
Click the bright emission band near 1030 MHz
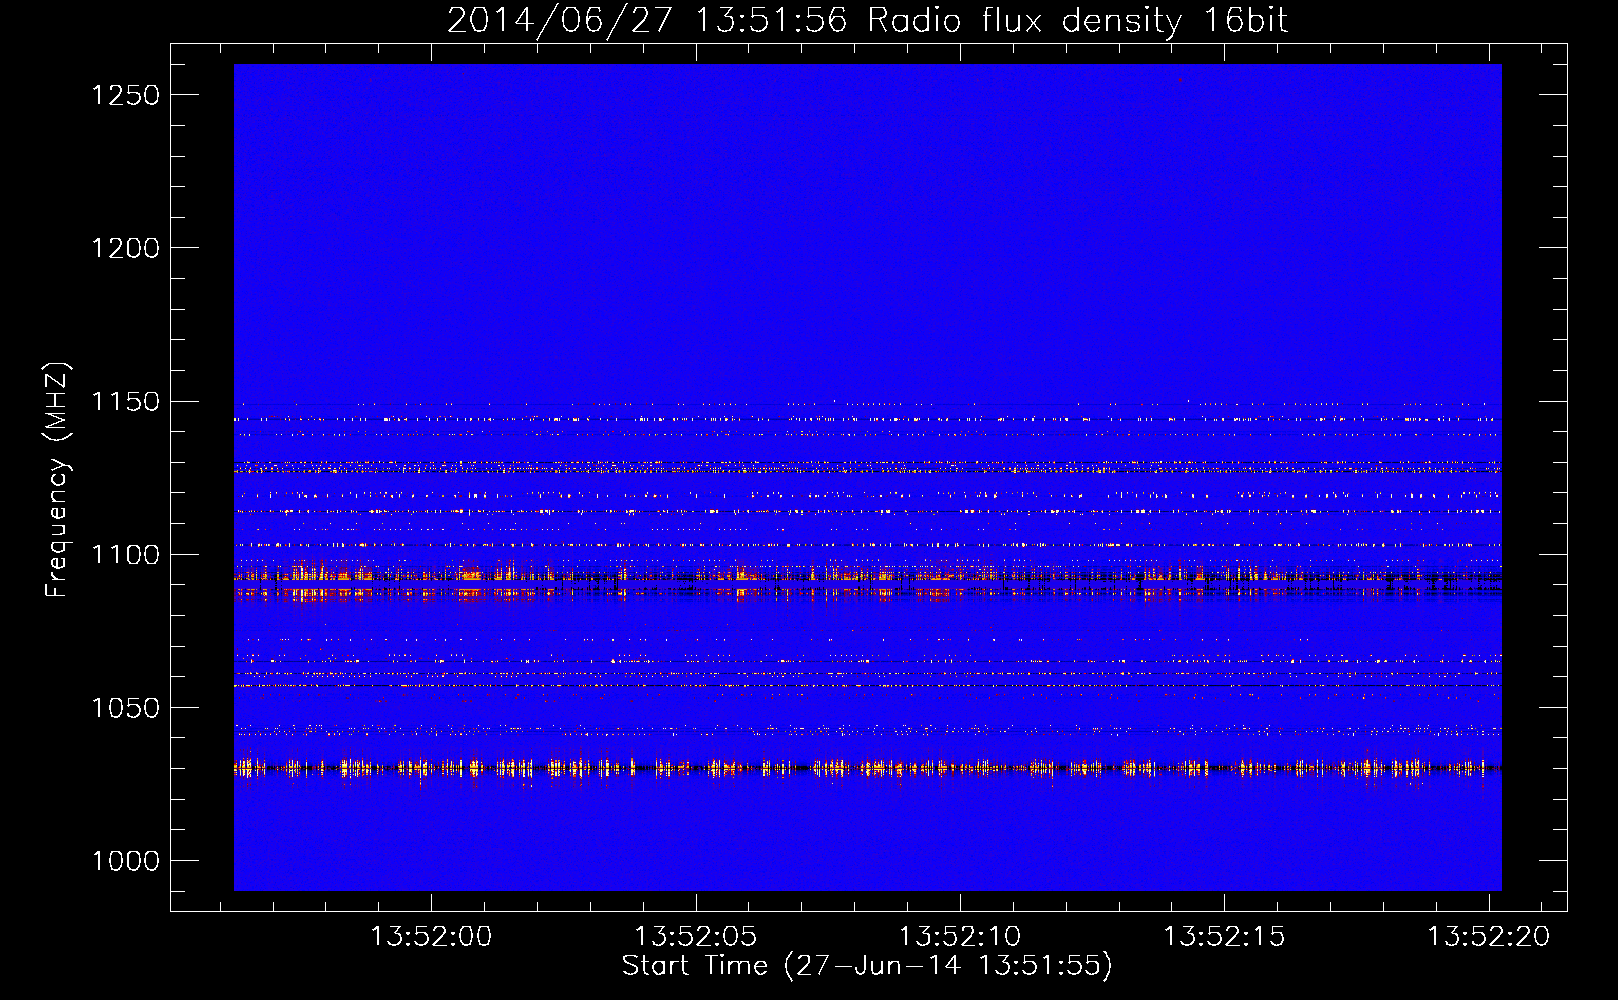868,768
